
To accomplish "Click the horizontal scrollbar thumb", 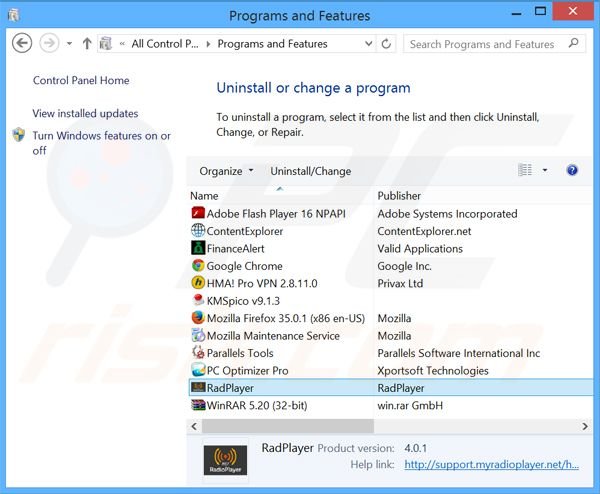I will pos(288,426).
